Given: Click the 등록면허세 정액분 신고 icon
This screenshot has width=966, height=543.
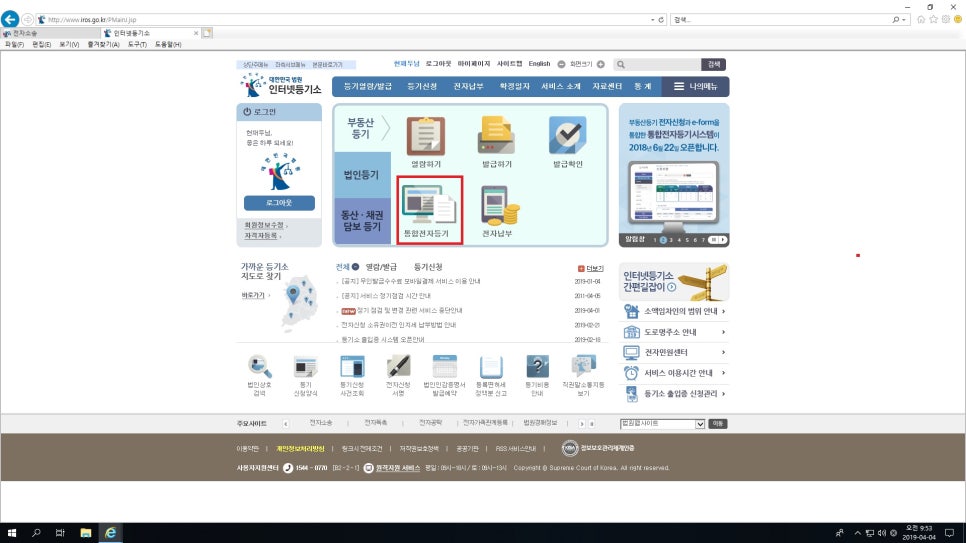Looking at the screenshot, I should tap(491, 366).
